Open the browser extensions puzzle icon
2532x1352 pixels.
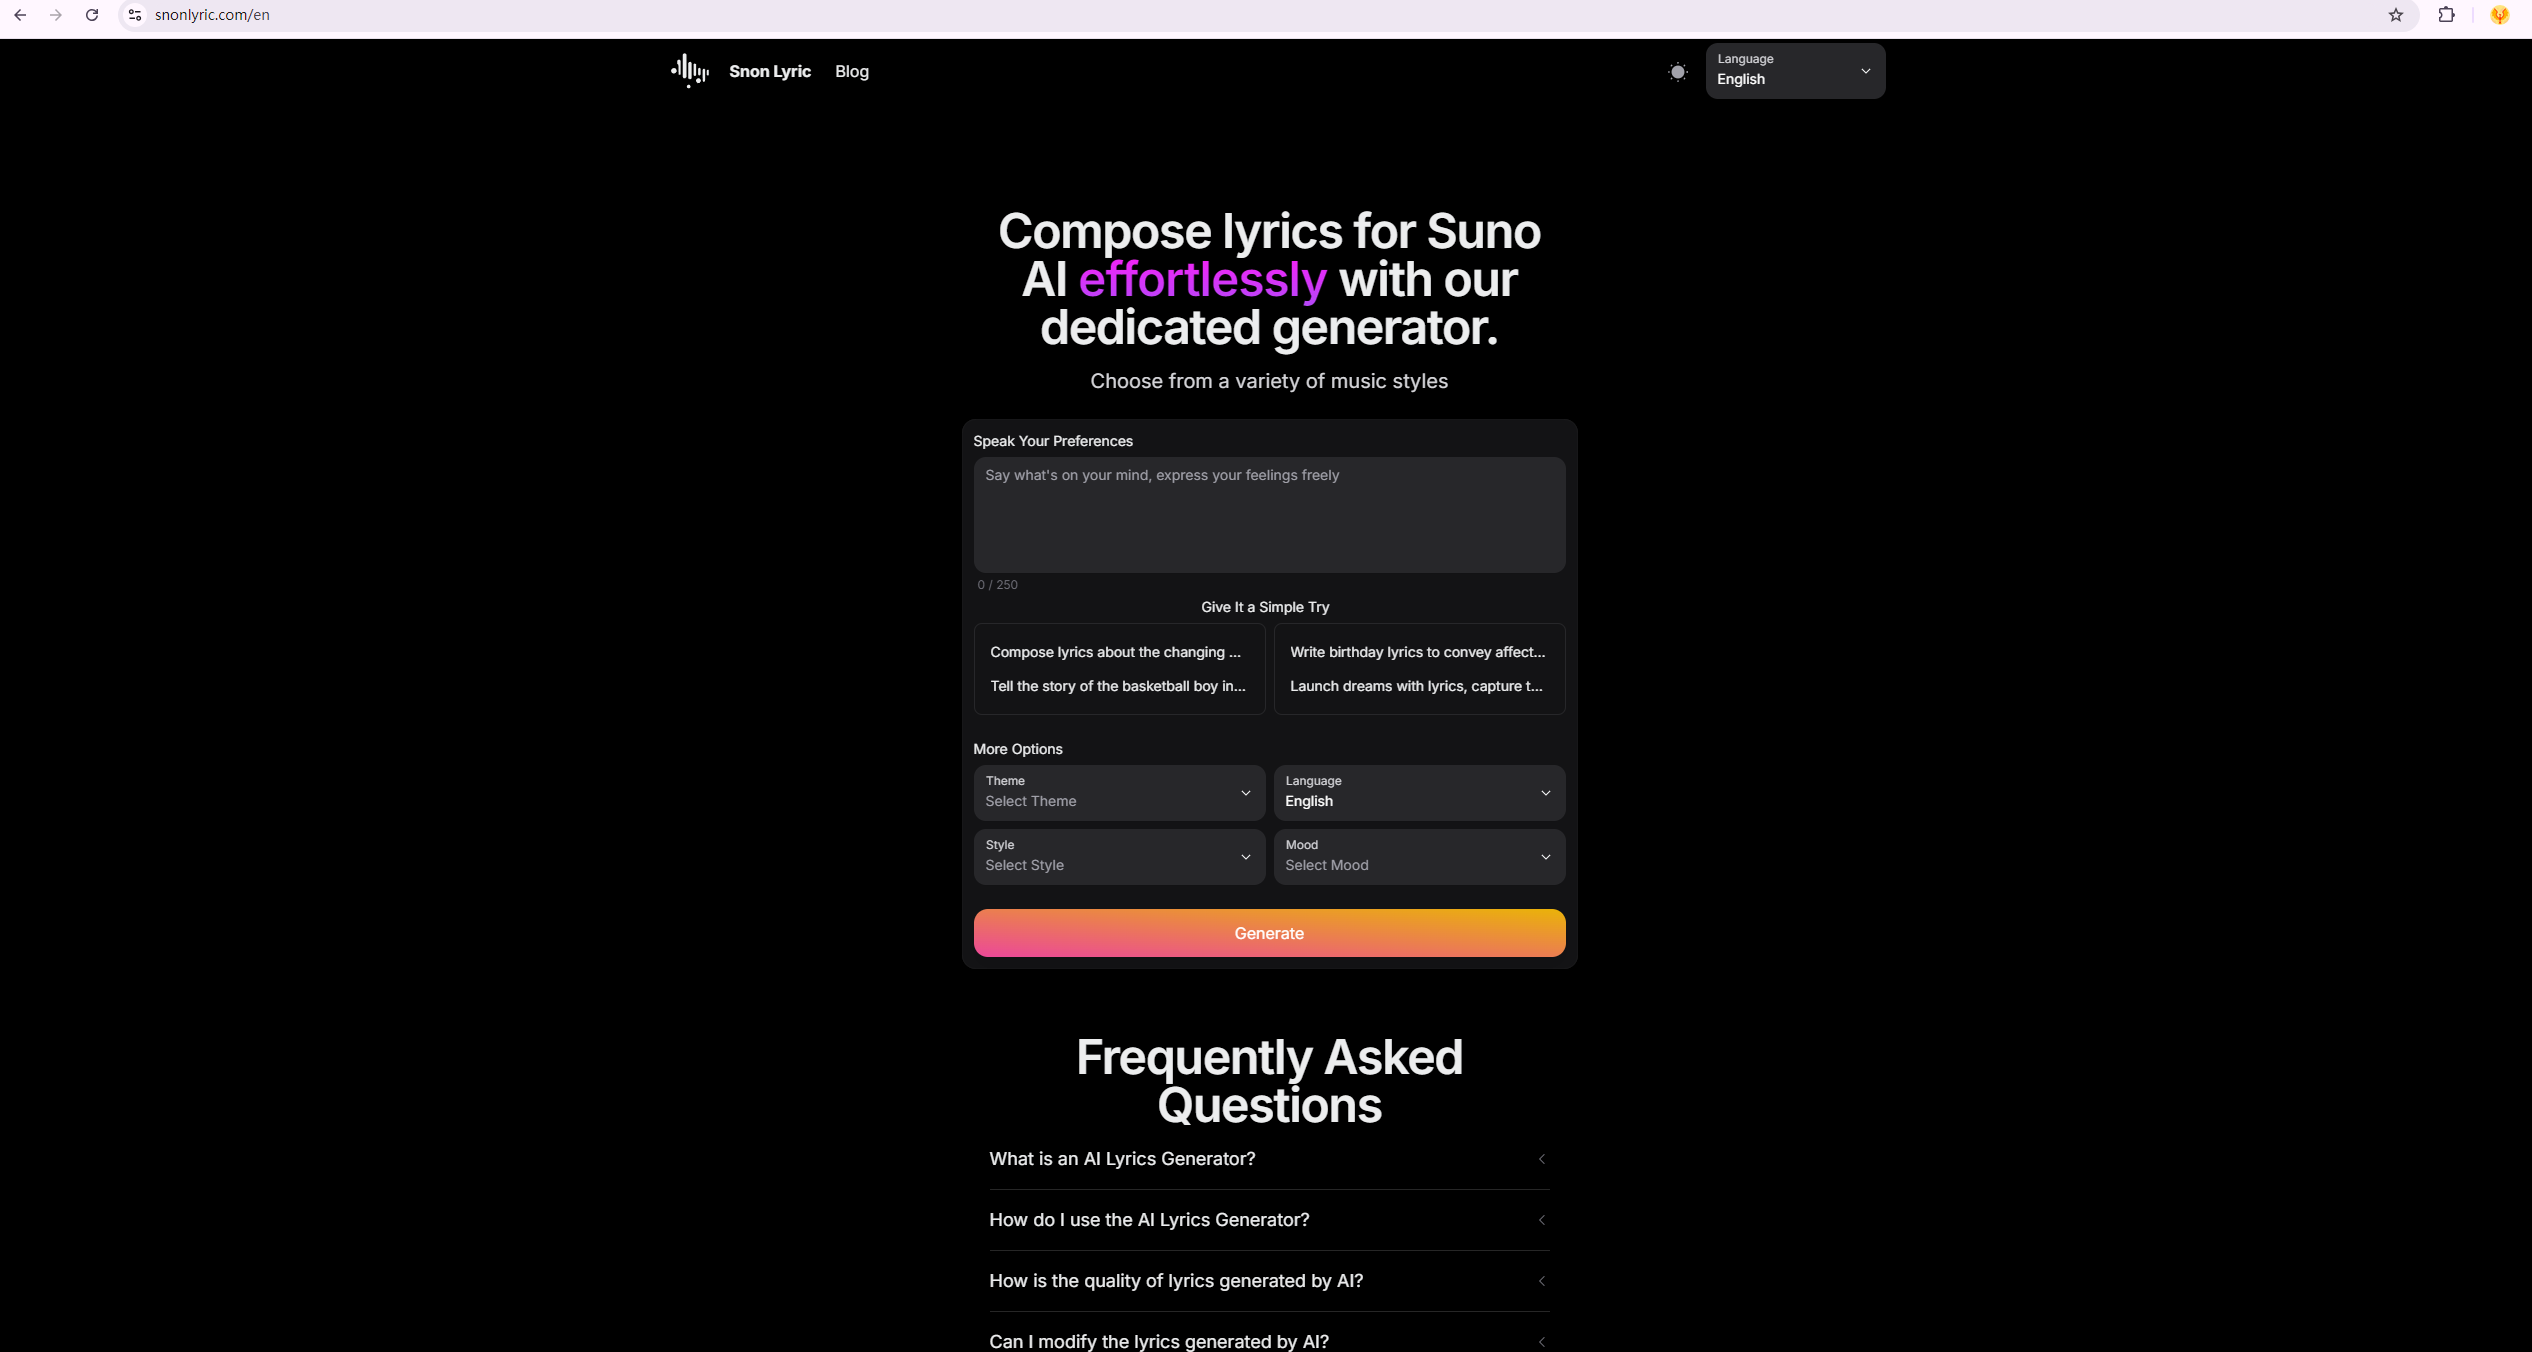click(2445, 15)
